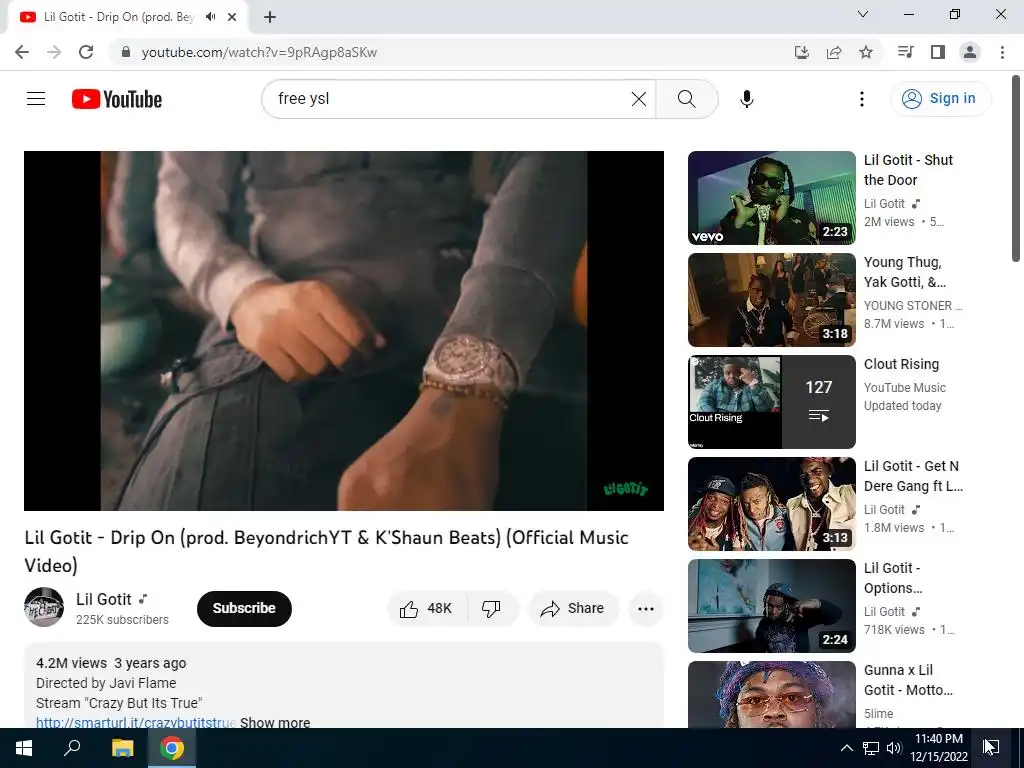Open taskbar clock showing 11:40 PM
The width and height of the screenshot is (1024, 768).
[x=939, y=748]
